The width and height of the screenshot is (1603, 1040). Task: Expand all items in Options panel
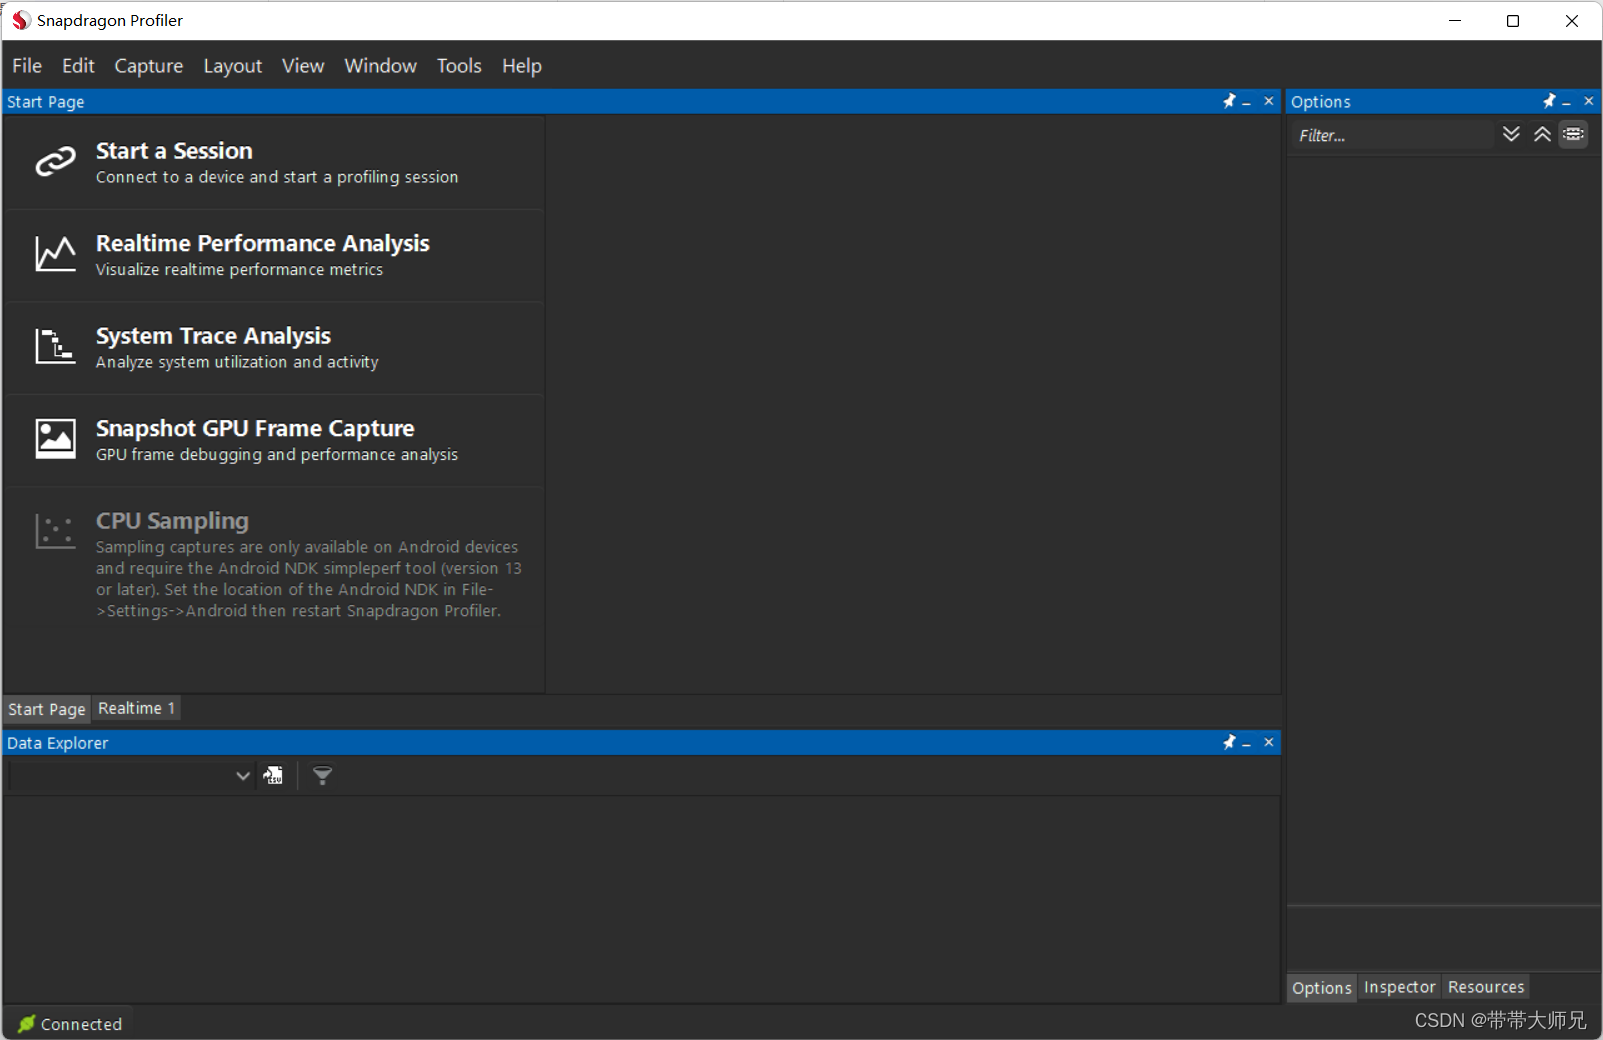click(1511, 134)
